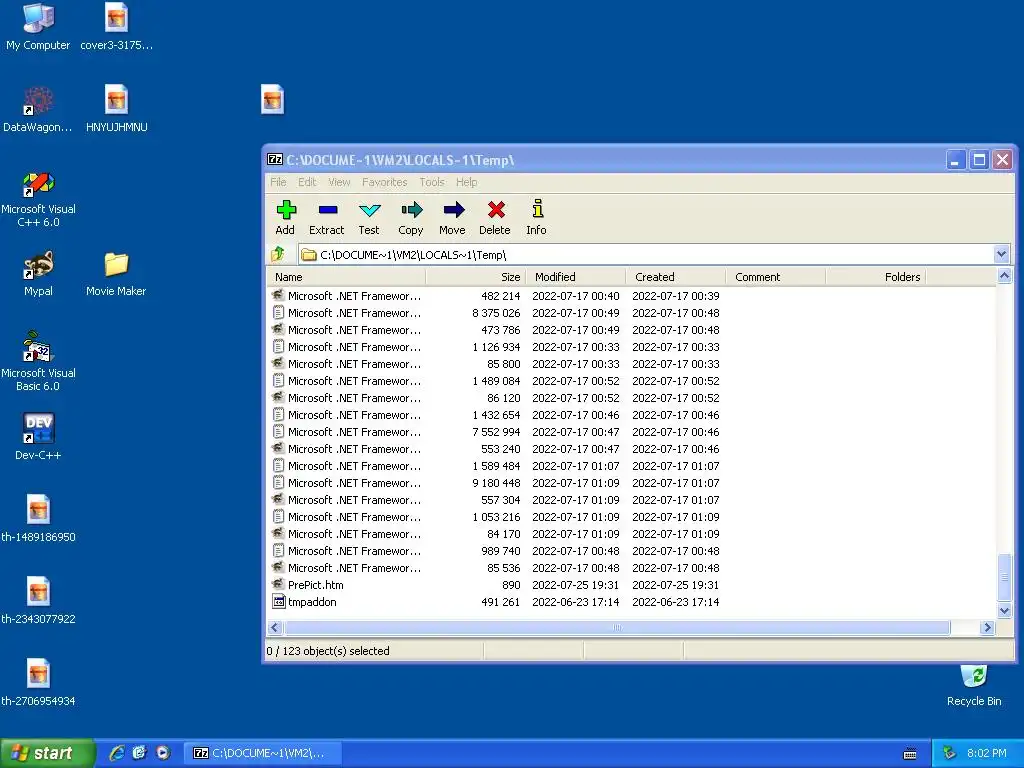Screen dimensions: 1024x768
Task: Click the keyboard icon on the taskbar
Action: coord(910,754)
